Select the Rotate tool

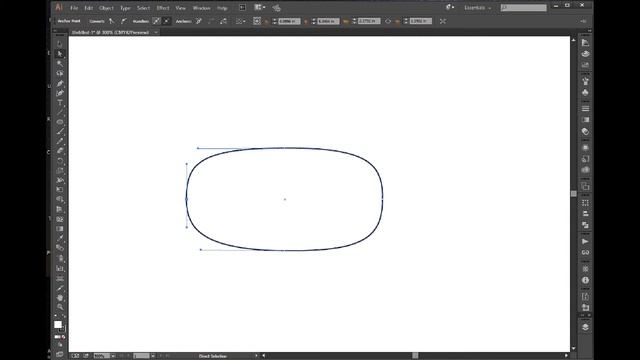point(60,161)
